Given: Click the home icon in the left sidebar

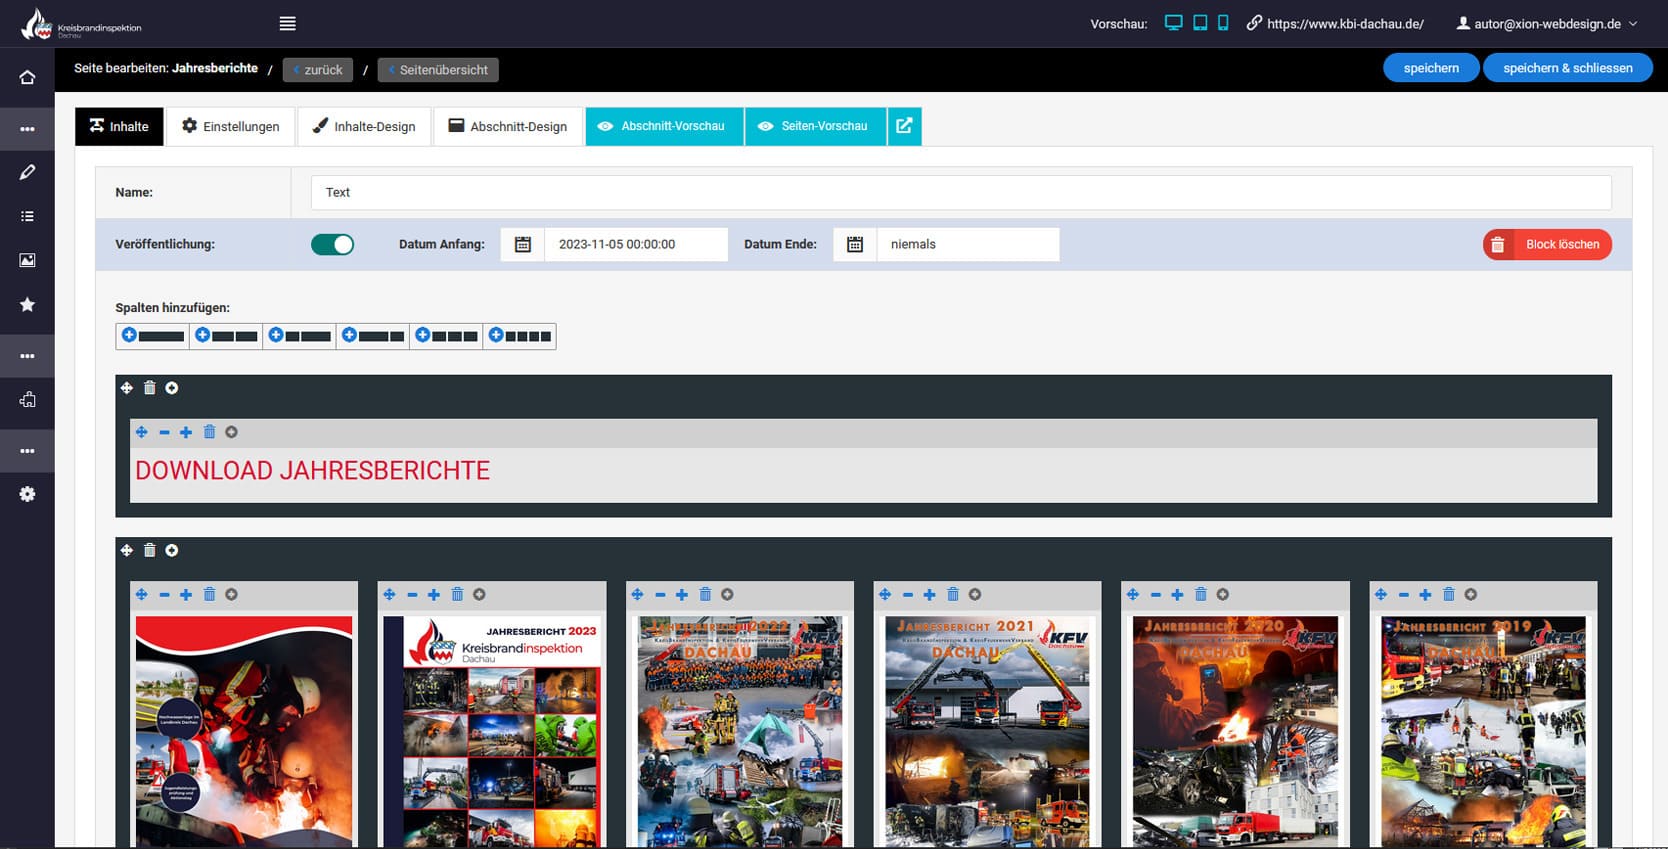Looking at the screenshot, I should click(x=27, y=78).
